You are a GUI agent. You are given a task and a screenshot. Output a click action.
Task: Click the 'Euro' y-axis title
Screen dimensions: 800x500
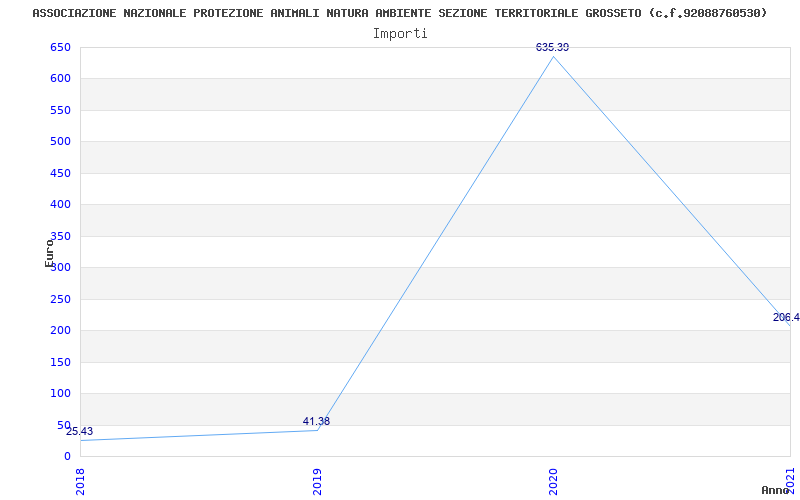[49, 253]
